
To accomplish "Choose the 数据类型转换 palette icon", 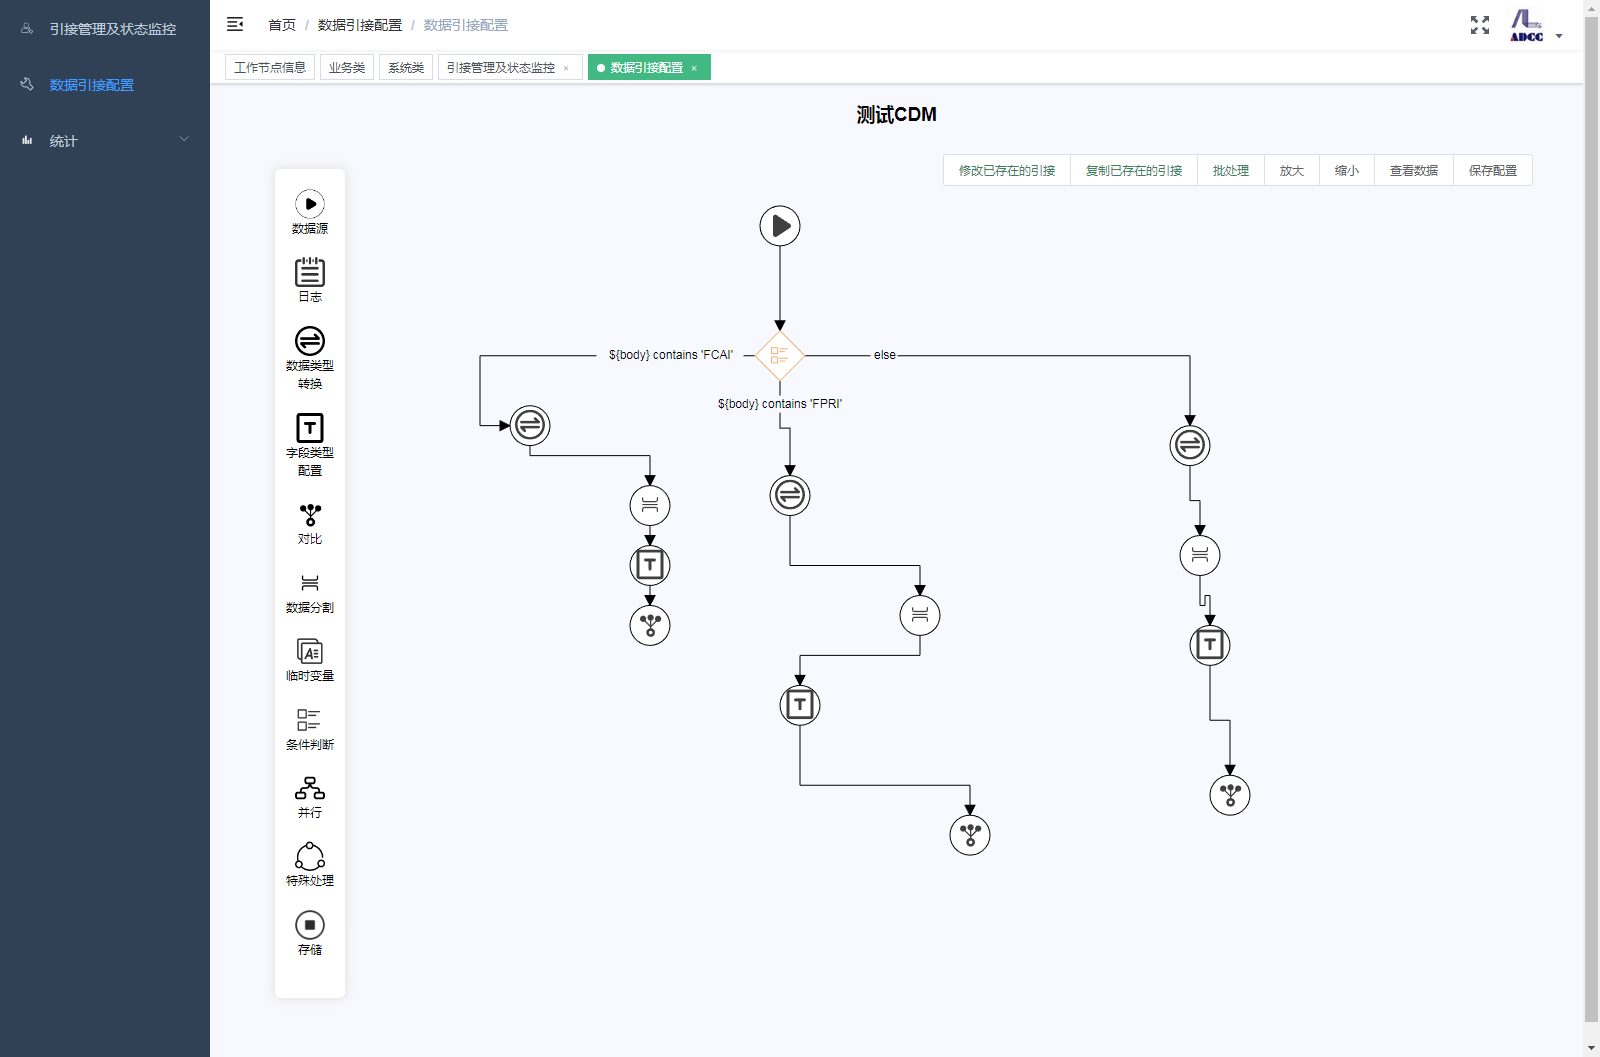I will coord(310,341).
